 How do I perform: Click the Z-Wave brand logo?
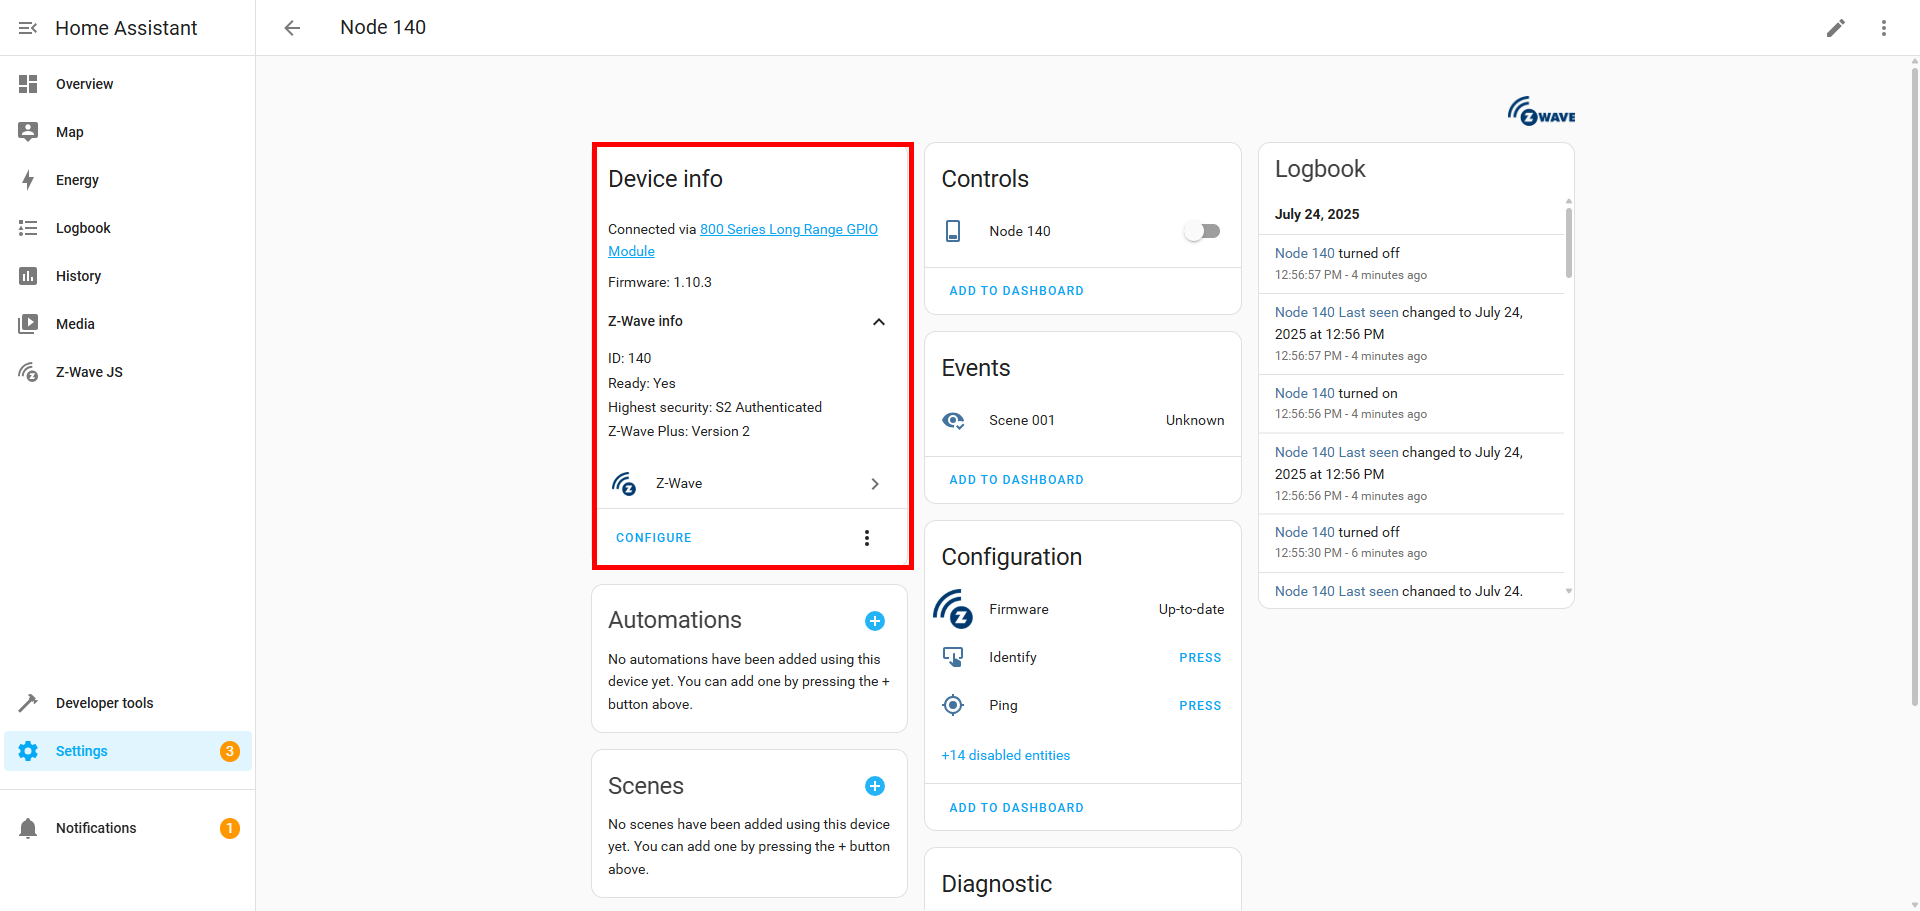[1541, 111]
